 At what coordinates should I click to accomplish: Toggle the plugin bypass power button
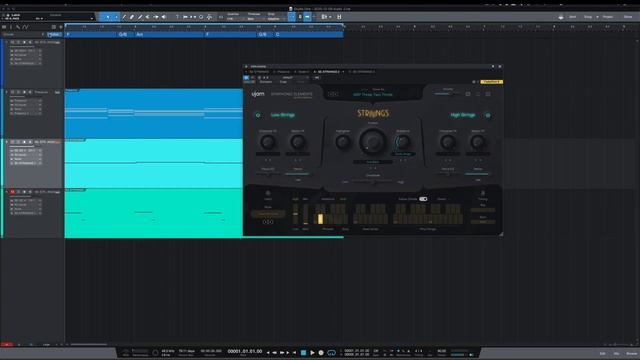pyautogui.click(x=246, y=77)
